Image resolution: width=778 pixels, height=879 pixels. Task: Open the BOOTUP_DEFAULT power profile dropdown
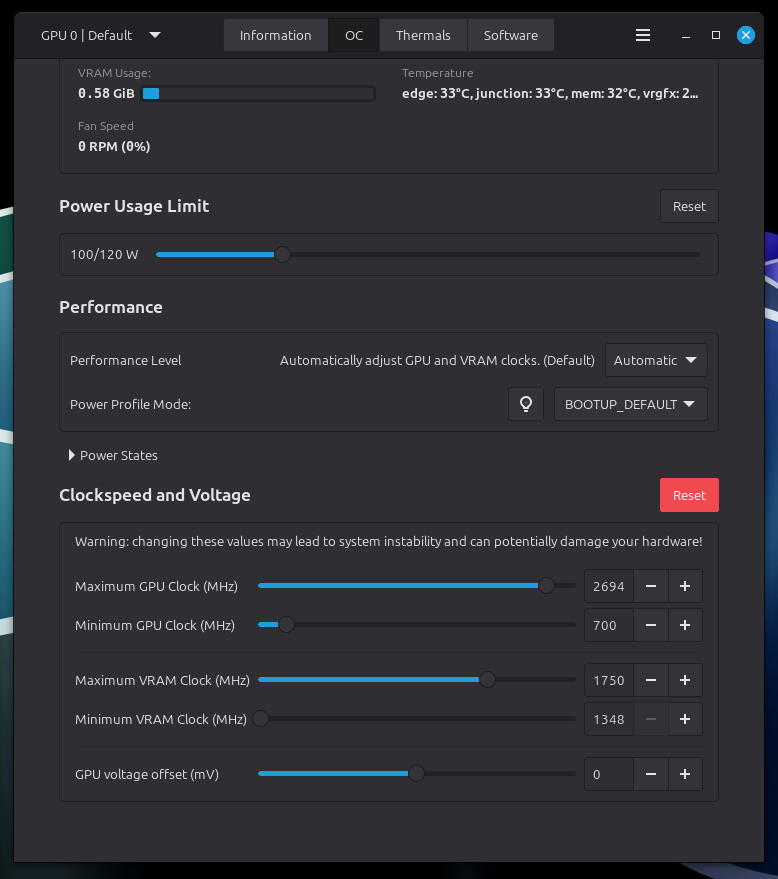click(x=631, y=404)
